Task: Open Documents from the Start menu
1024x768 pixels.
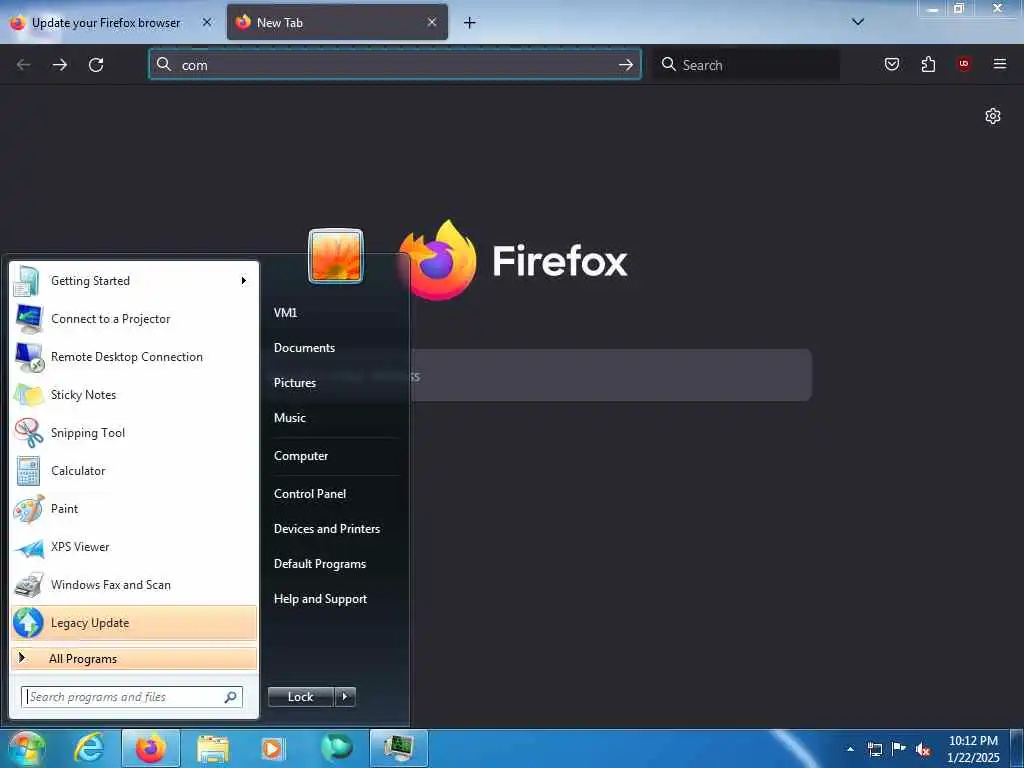Action: pyautogui.click(x=304, y=348)
